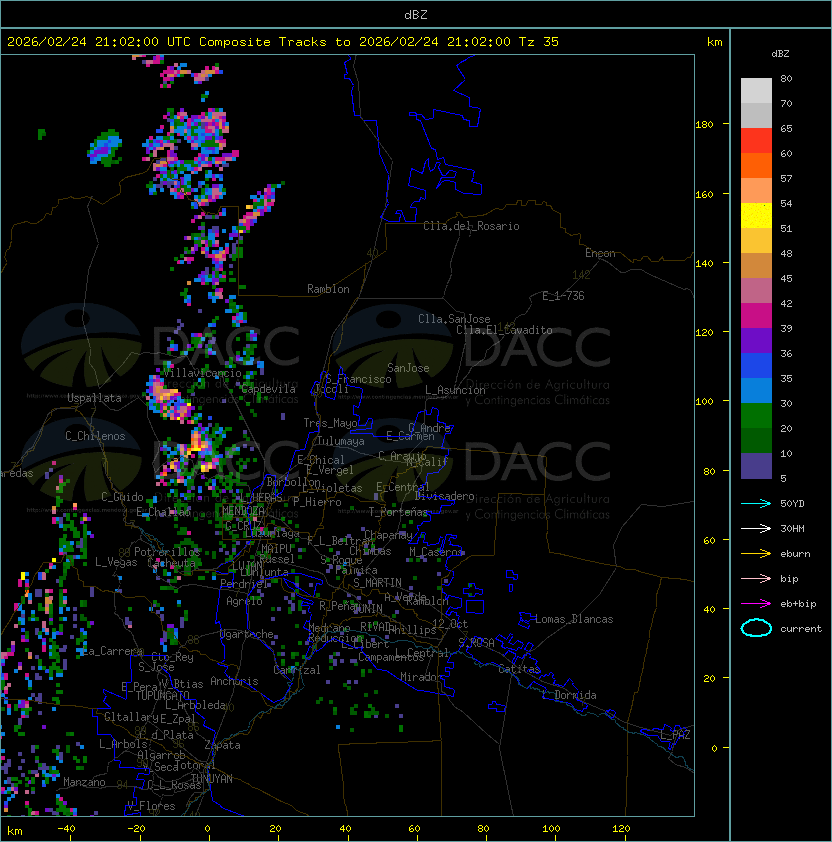Click the 'Catitas' map label
Screen dimensions: 832x842
(x=519, y=669)
